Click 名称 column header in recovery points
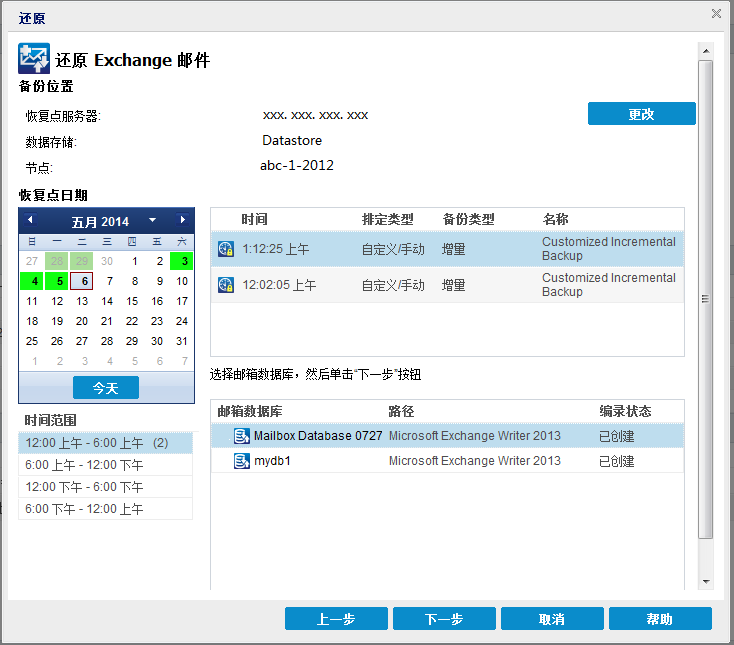Image resolution: width=734 pixels, height=645 pixels. coord(555,219)
